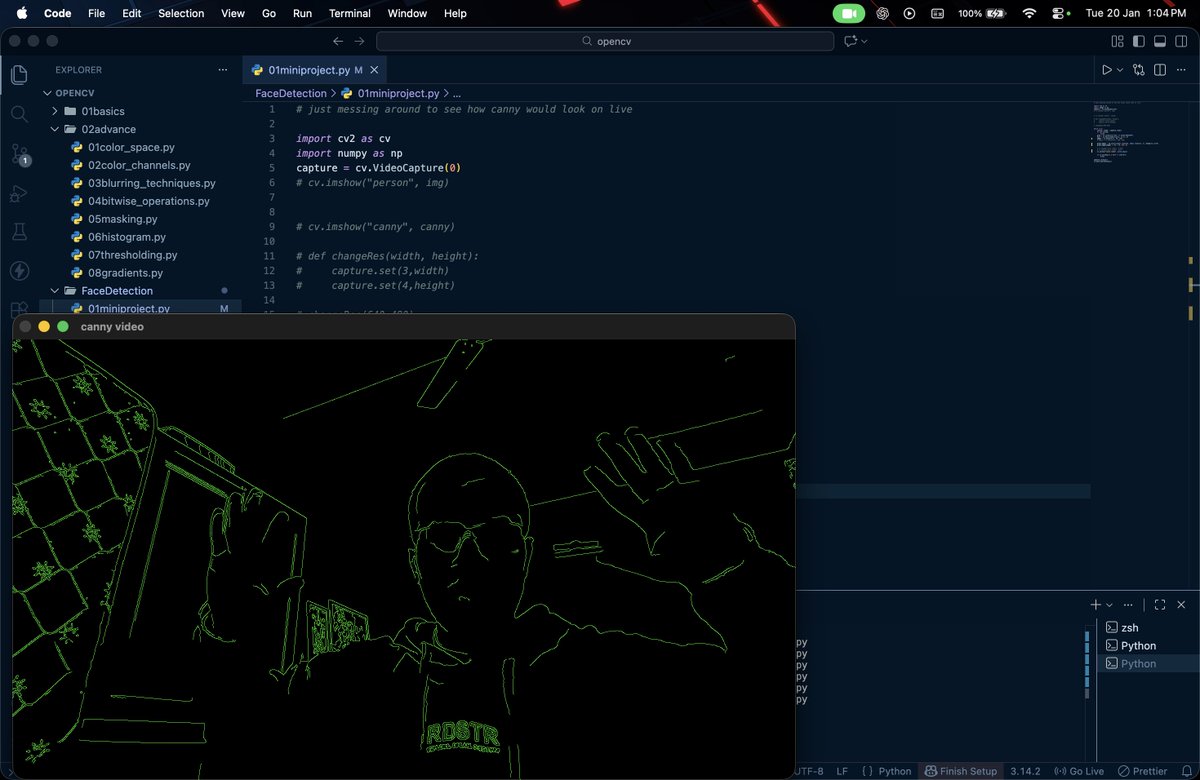Open 02color_channels.py in Explorer
The width and height of the screenshot is (1200, 780).
[x=138, y=165]
